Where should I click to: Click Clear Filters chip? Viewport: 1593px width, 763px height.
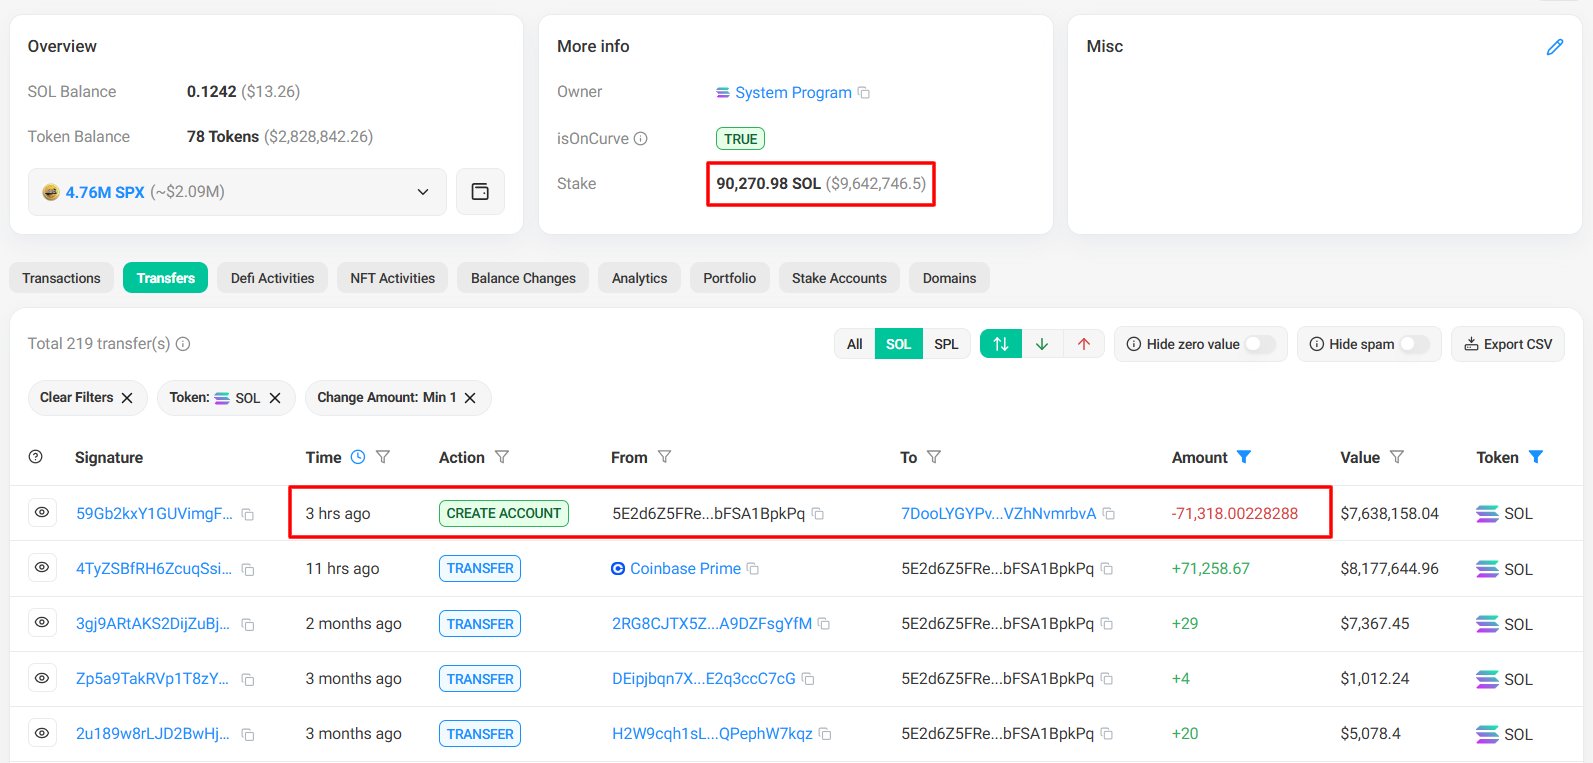click(x=87, y=398)
